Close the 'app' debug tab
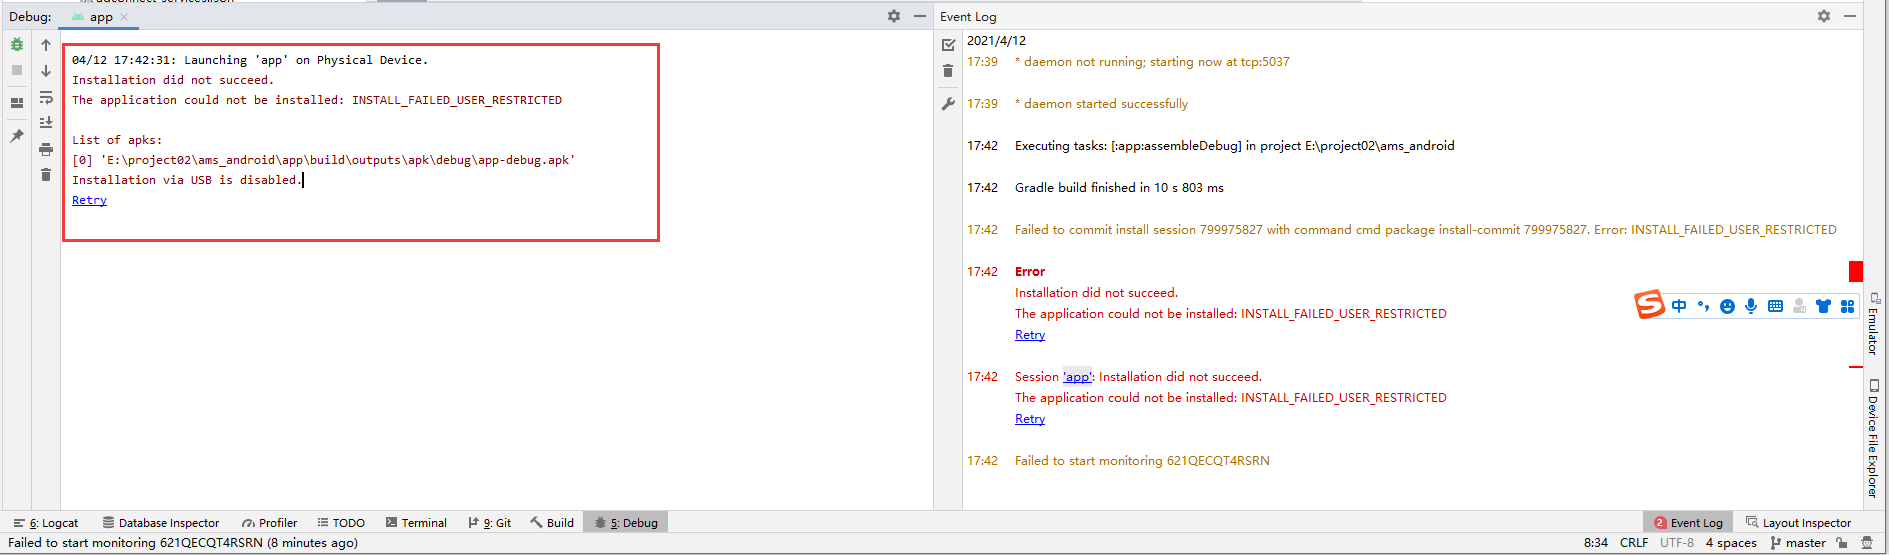 point(124,17)
